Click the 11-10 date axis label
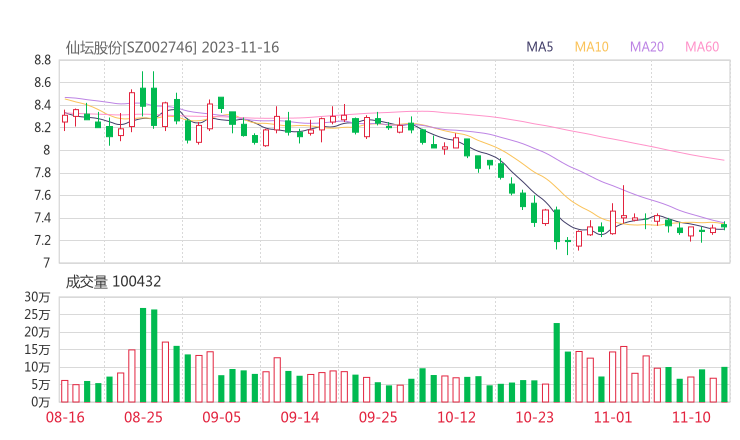The image size is (740, 440). 691,416
